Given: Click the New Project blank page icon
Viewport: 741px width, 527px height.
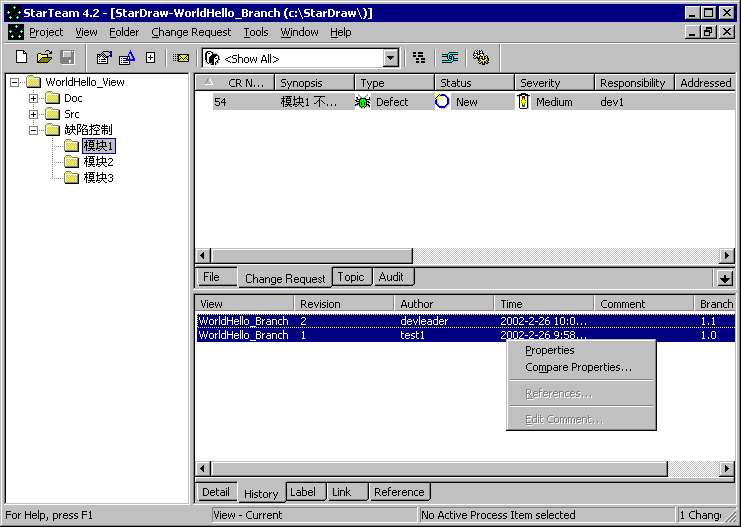Looking at the screenshot, I should click(x=21, y=58).
